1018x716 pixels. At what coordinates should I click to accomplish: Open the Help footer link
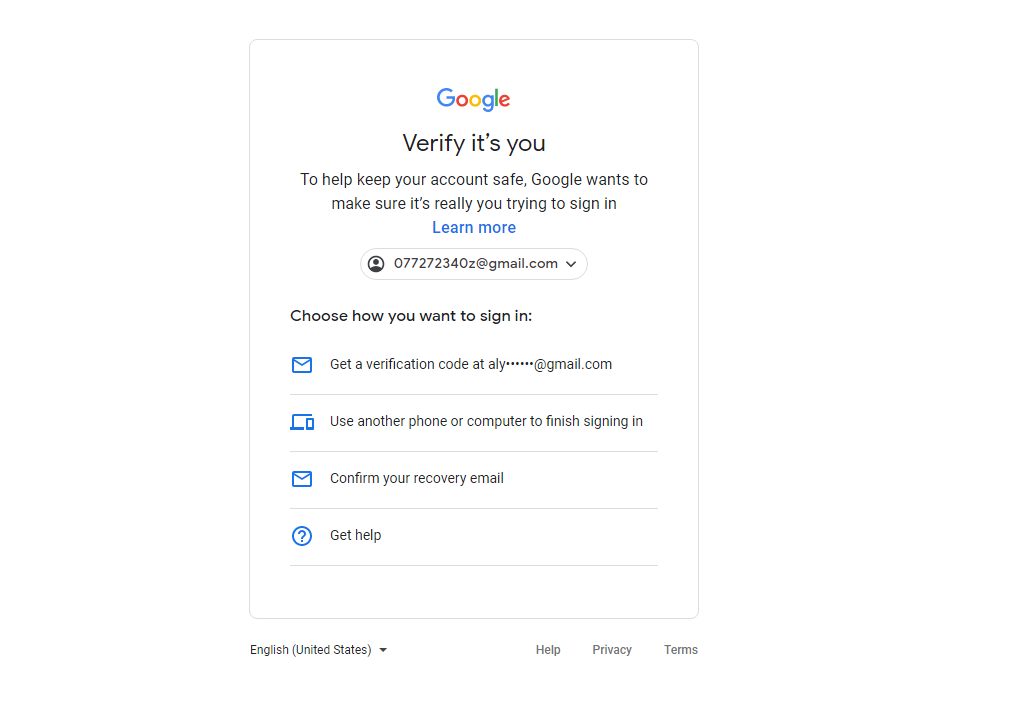pyautogui.click(x=548, y=650)
